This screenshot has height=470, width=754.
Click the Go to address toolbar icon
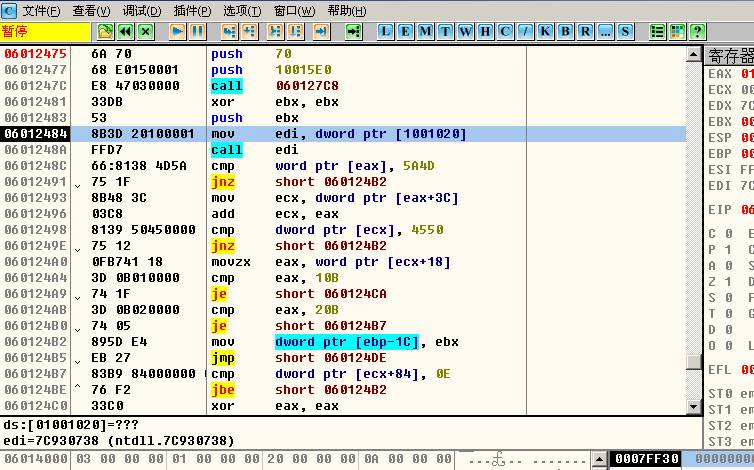[353, 32]
